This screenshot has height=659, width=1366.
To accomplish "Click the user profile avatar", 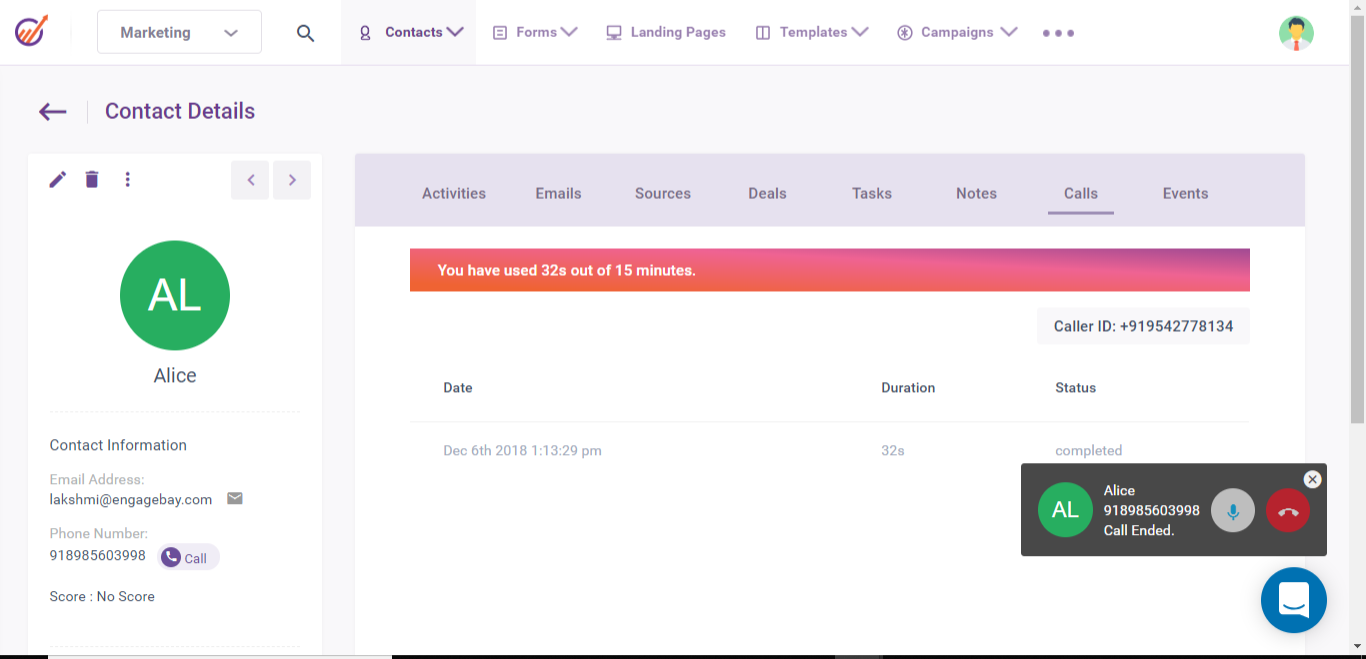I will click(x=1296, y=33).
